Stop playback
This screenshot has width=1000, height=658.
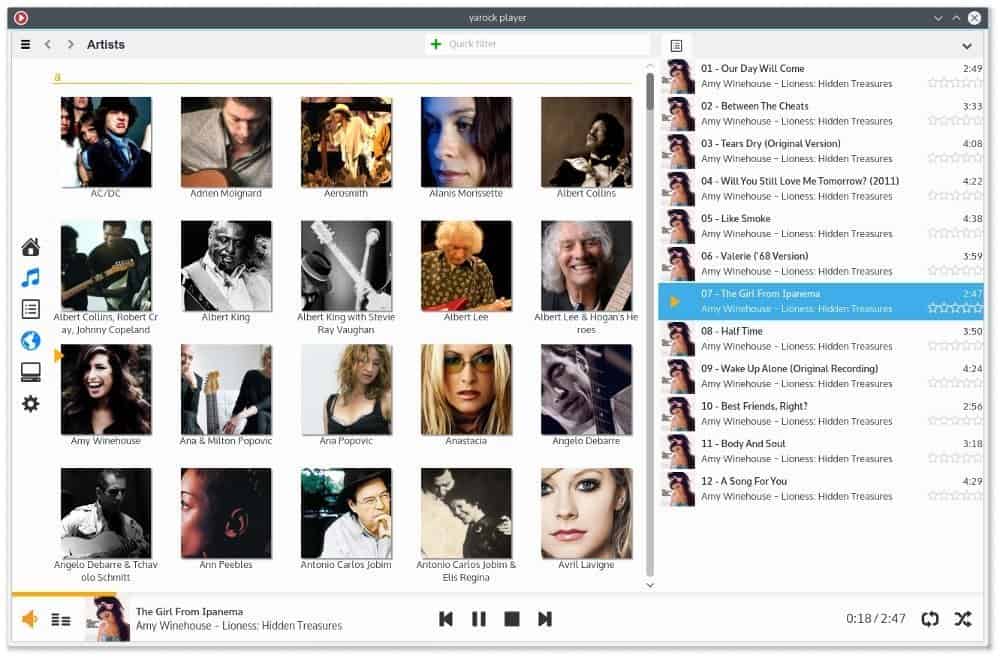tap(511, 618)
